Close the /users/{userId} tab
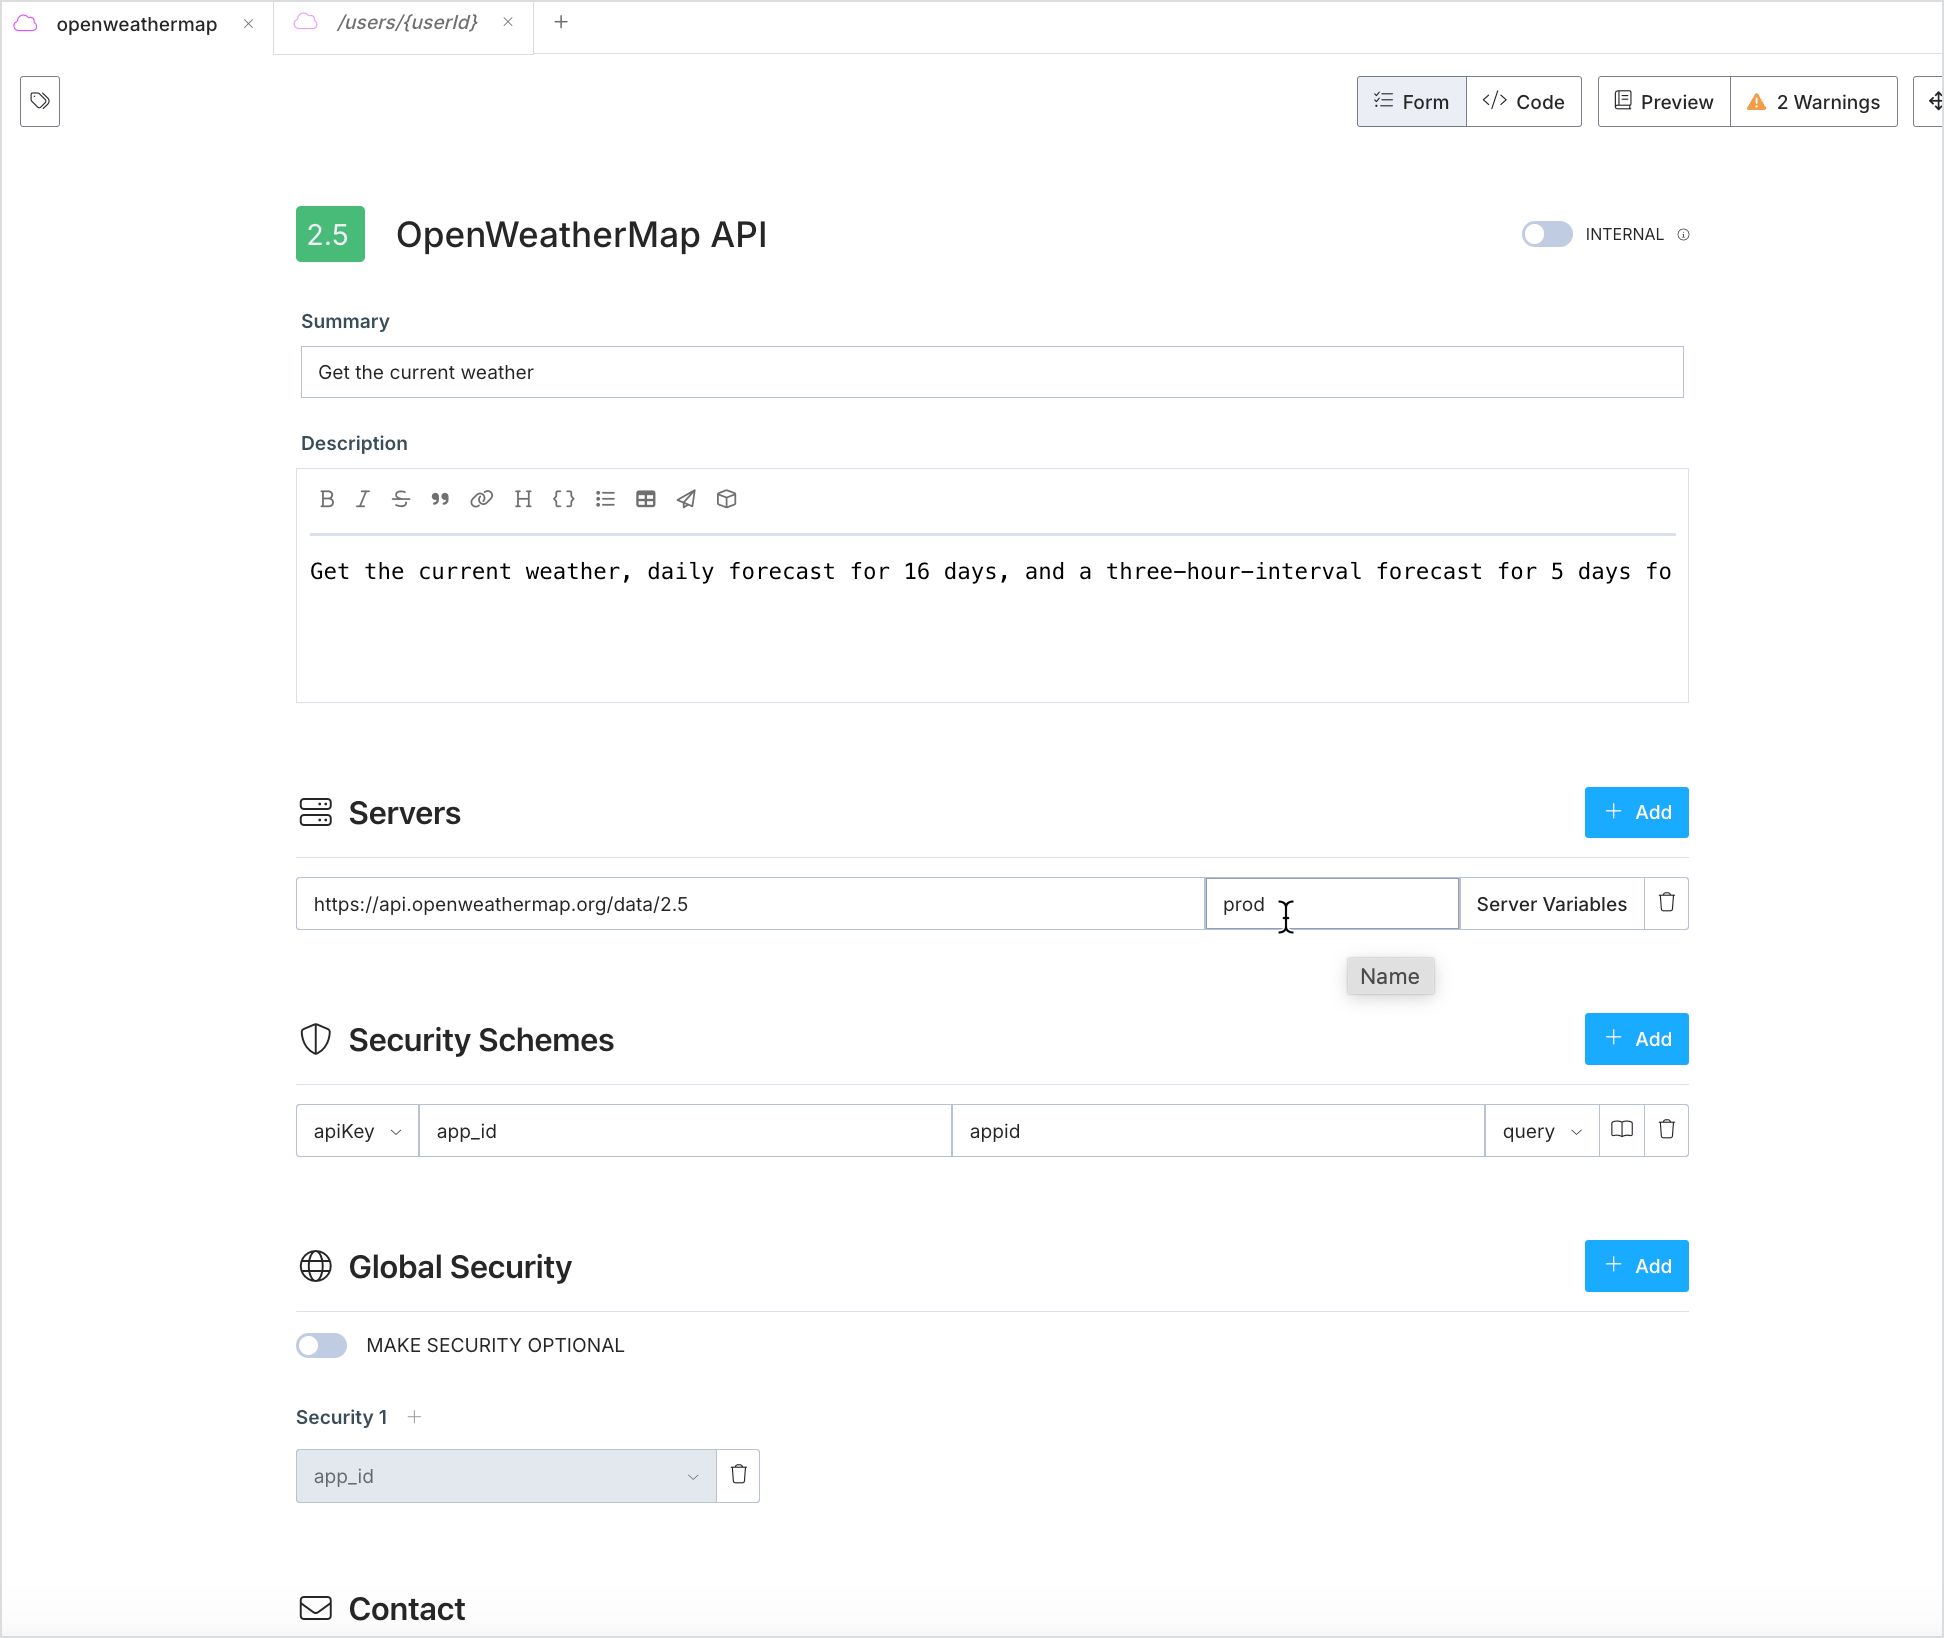This screenshot has width=1944, height=1638. coord(508,22)
